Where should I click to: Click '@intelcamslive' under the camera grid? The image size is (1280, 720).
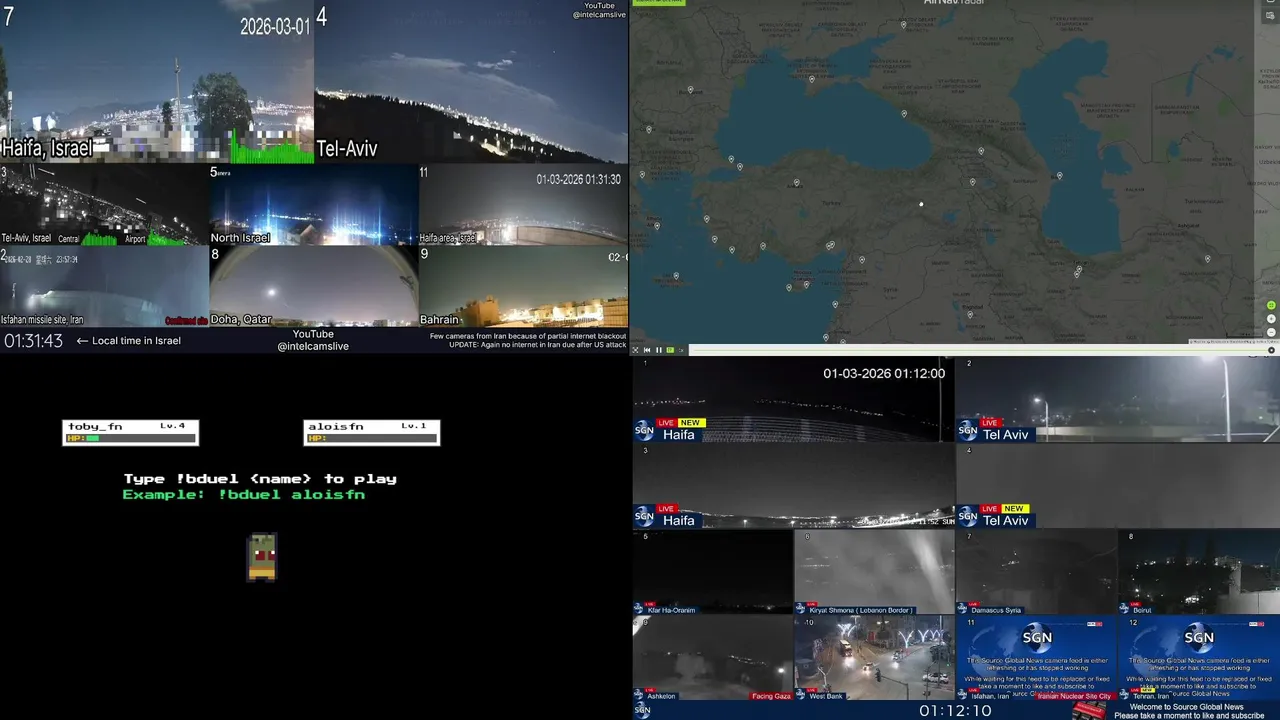click(x=313, y=346)
